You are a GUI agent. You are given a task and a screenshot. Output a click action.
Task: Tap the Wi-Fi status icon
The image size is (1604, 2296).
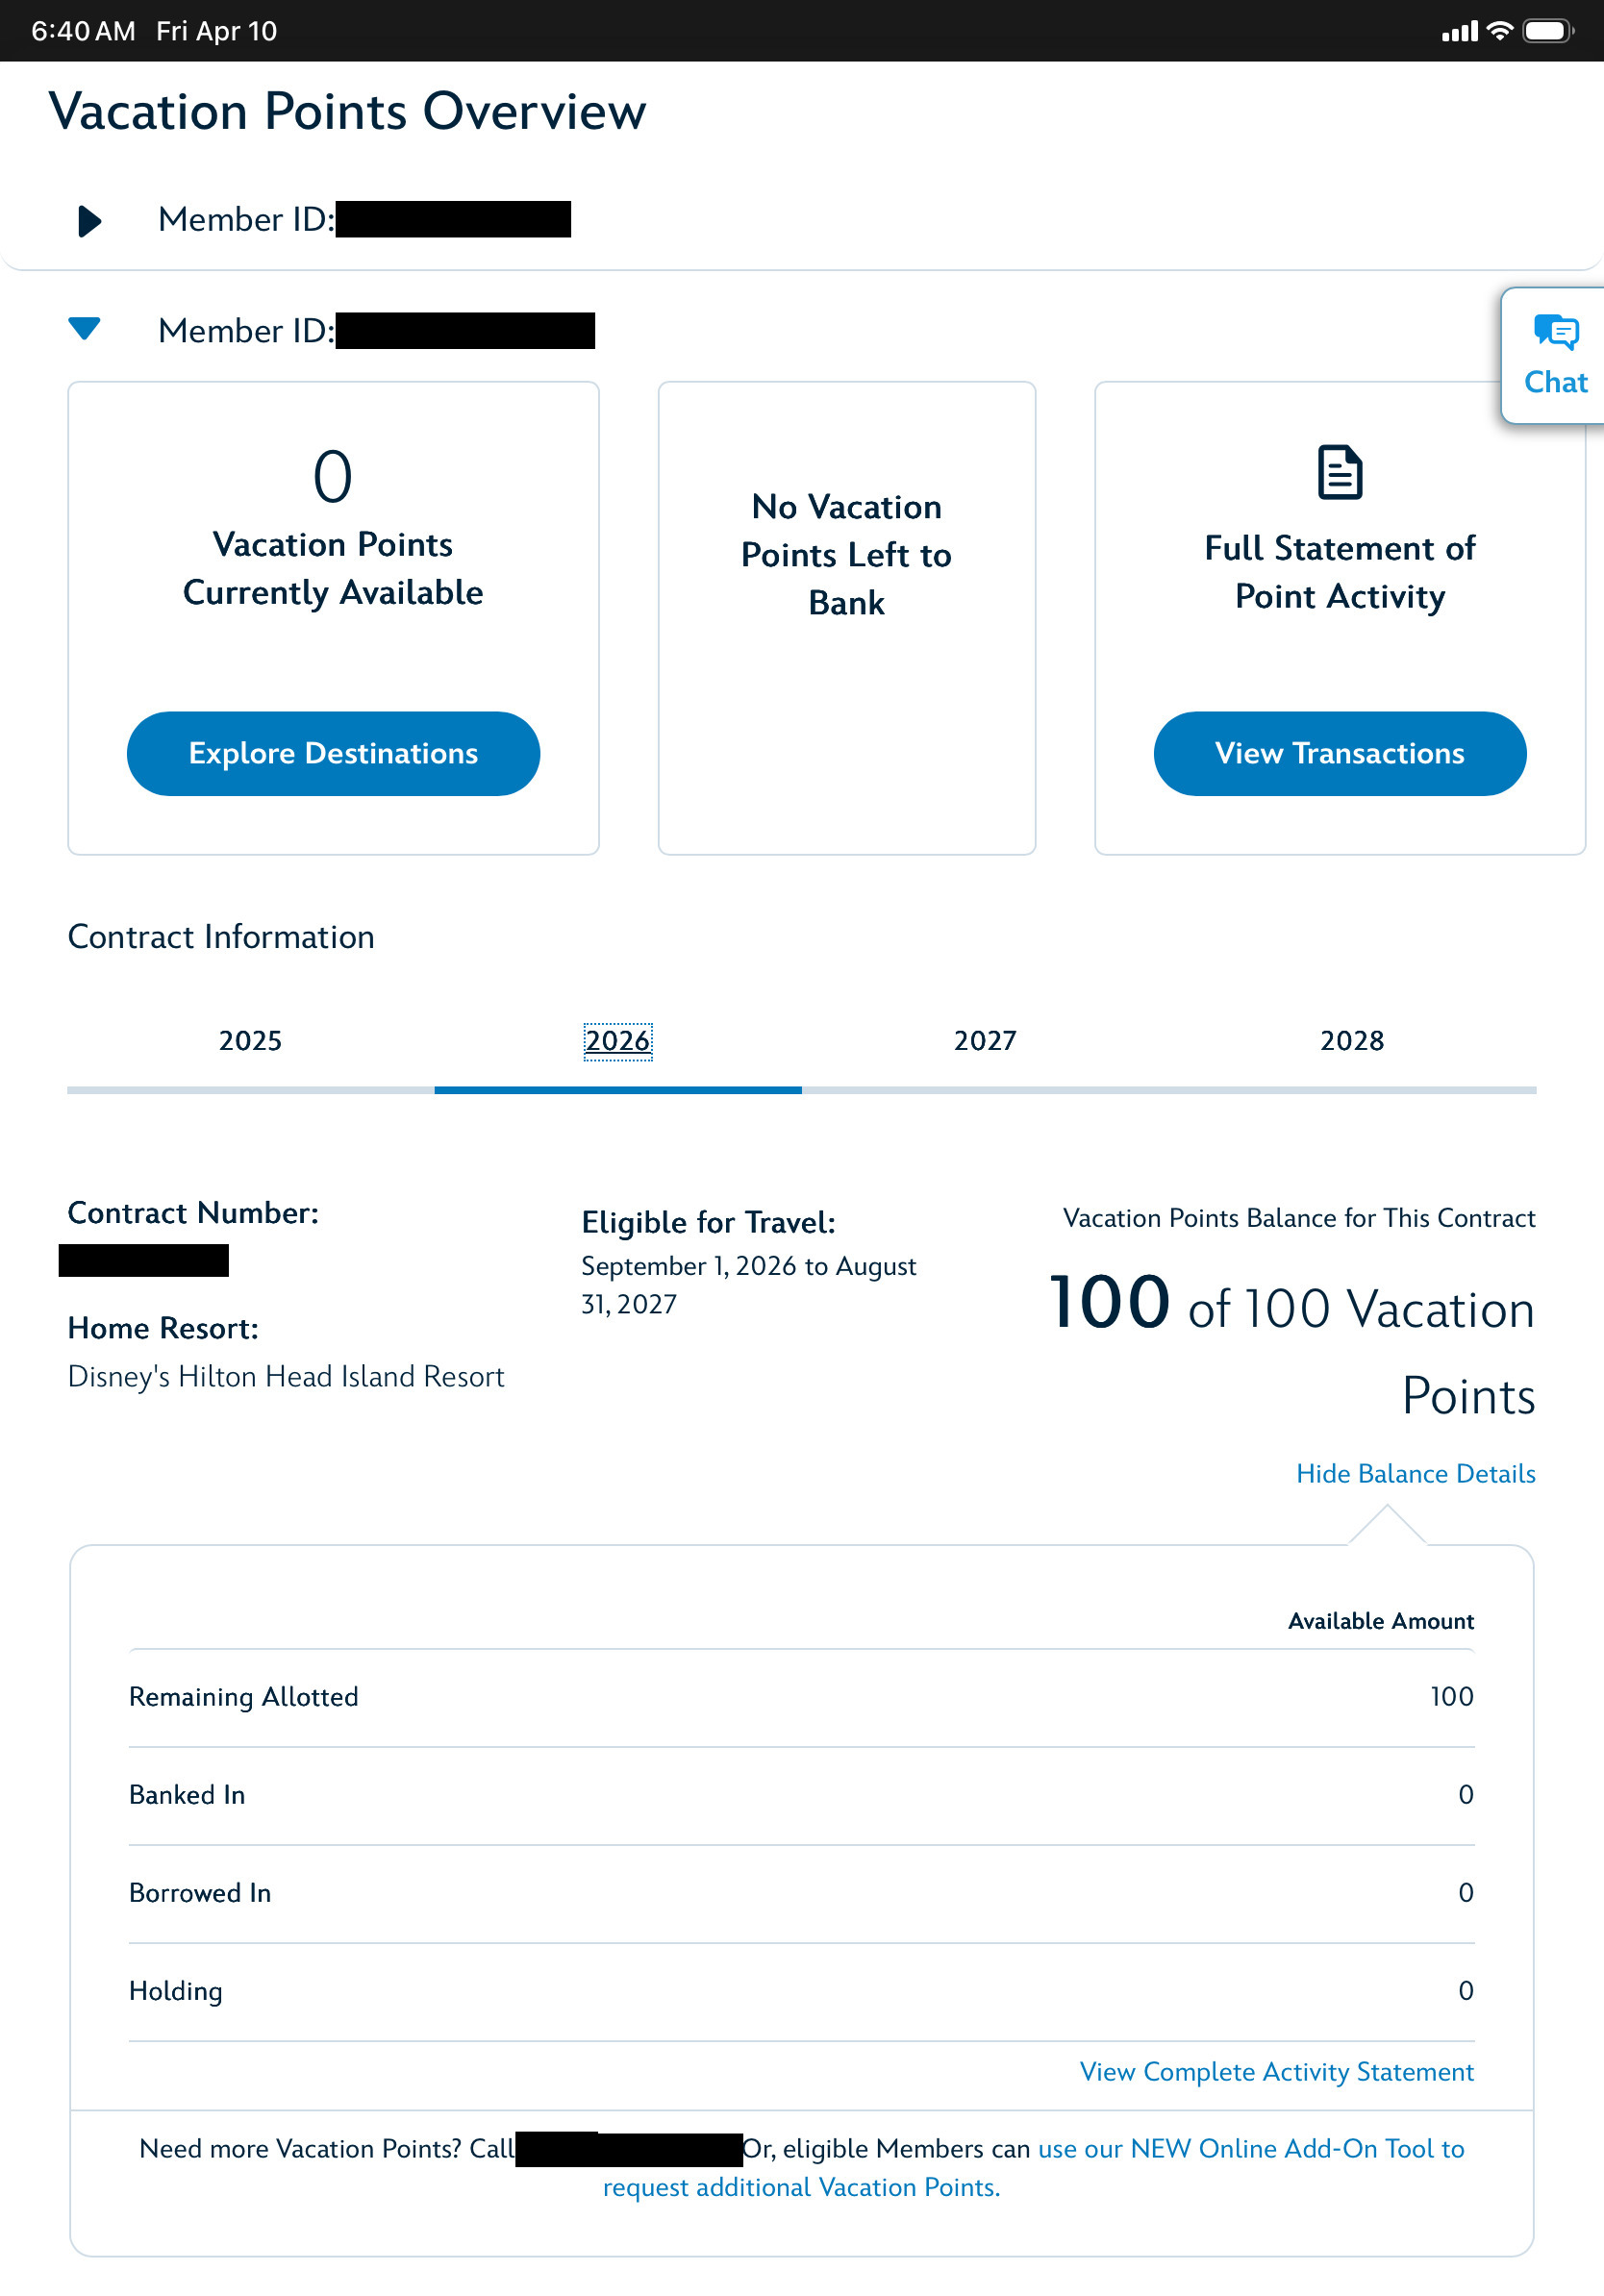(1499, 31)
